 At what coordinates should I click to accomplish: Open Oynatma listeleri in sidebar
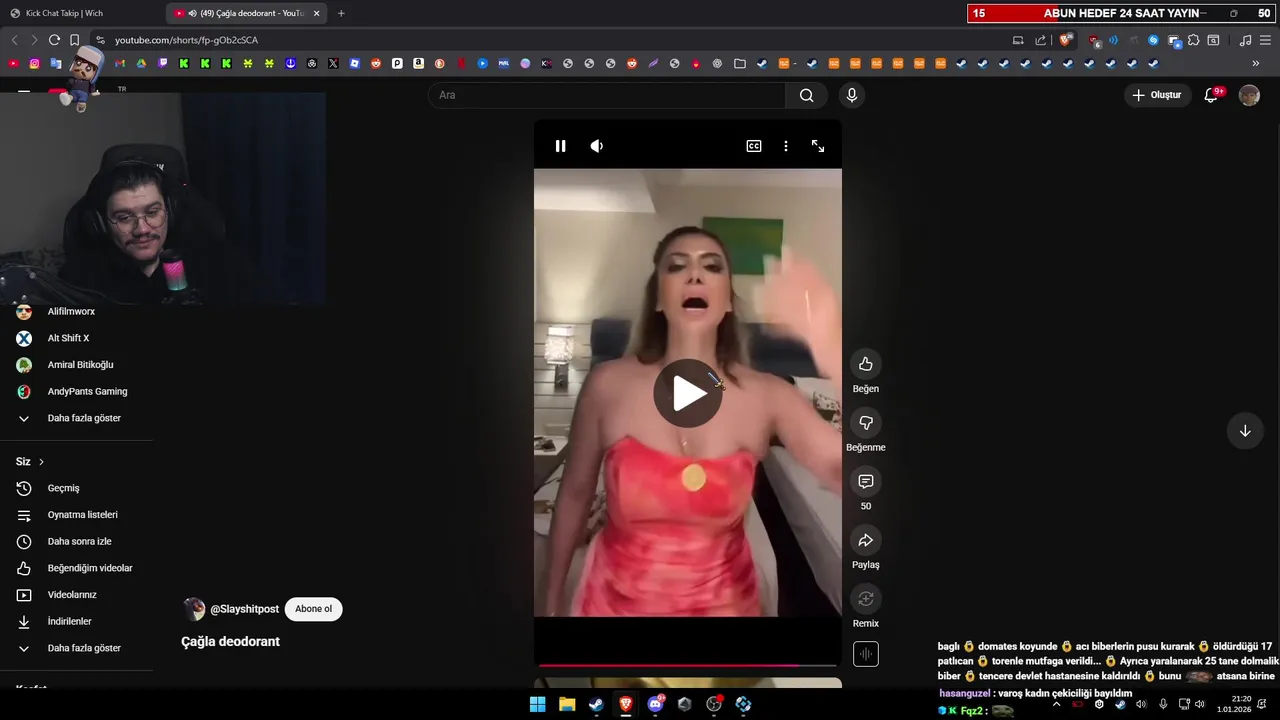click(x=82, y=515)
